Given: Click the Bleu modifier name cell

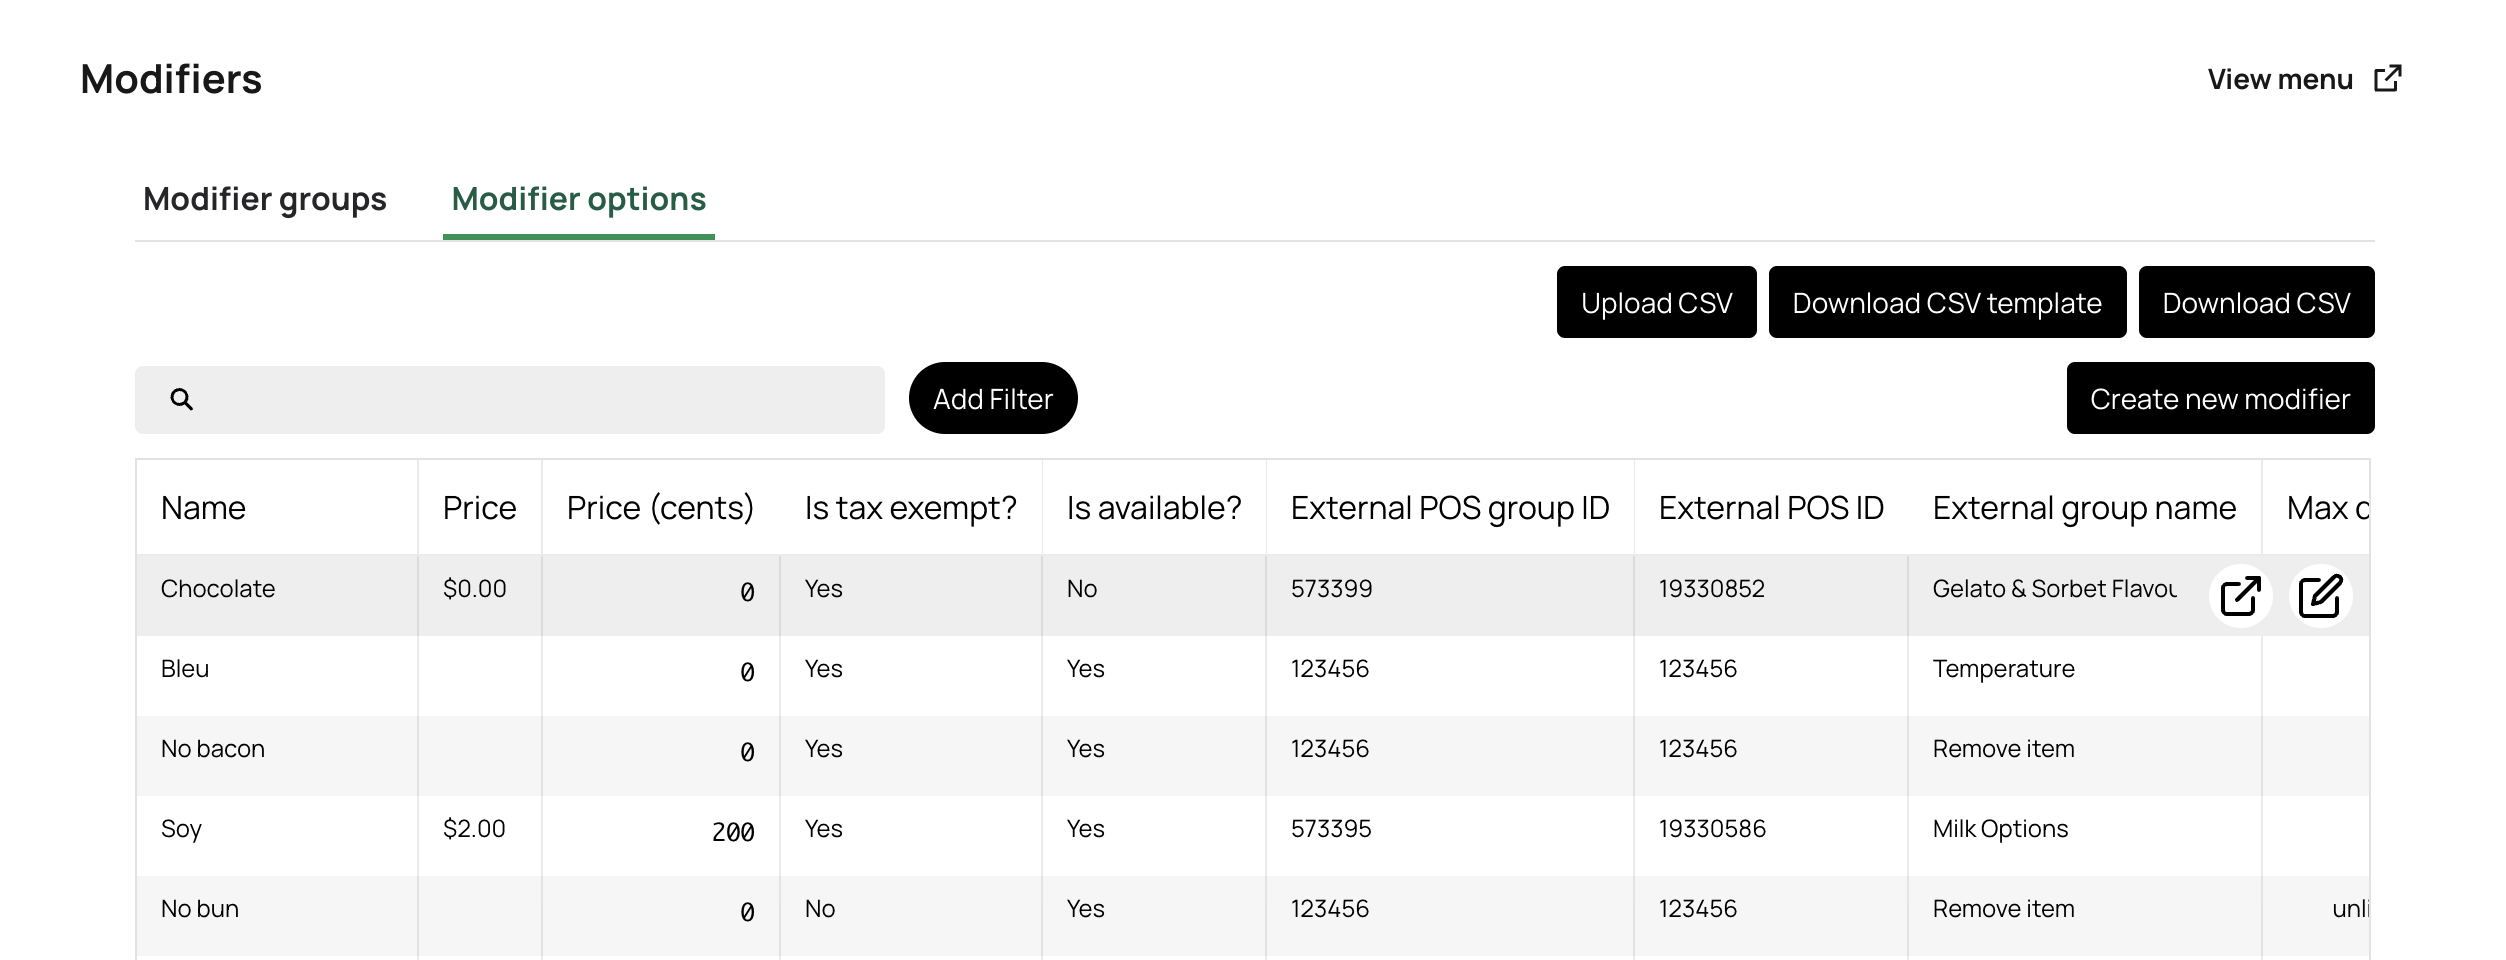Looking at the screenshot, I should point(185,669).
